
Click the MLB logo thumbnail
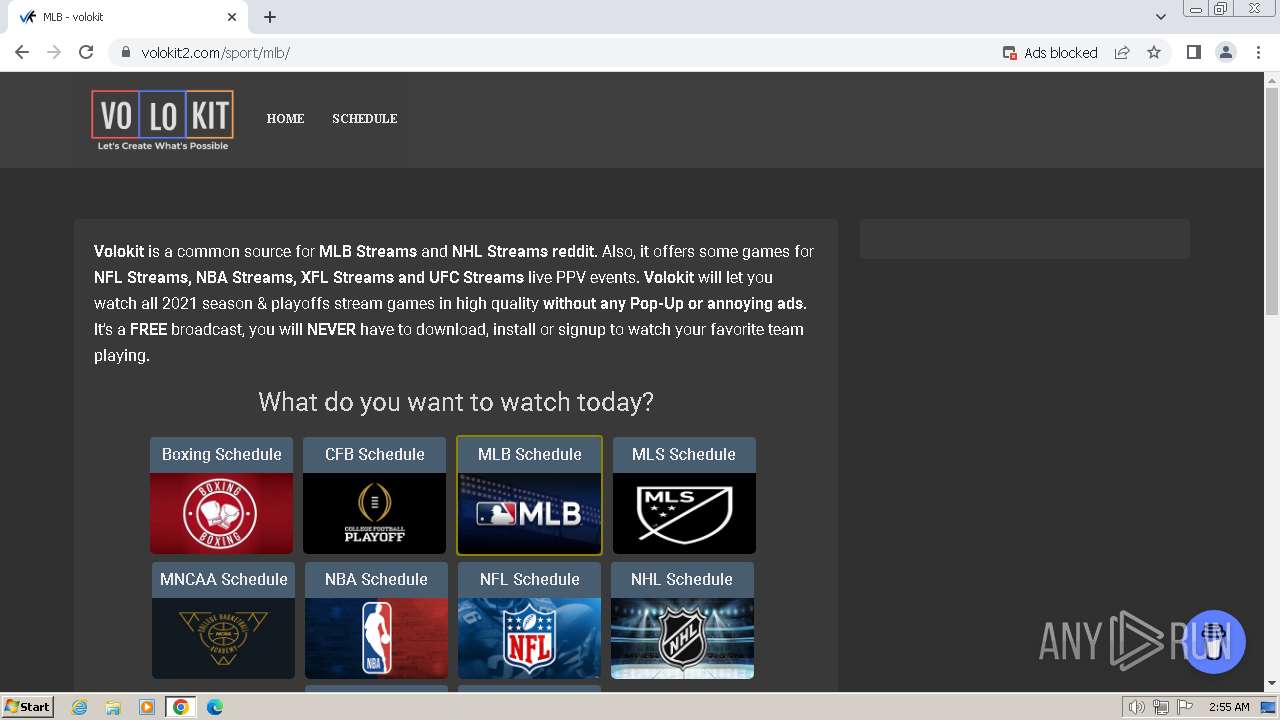pyautogui.click(x=530, y=514)
